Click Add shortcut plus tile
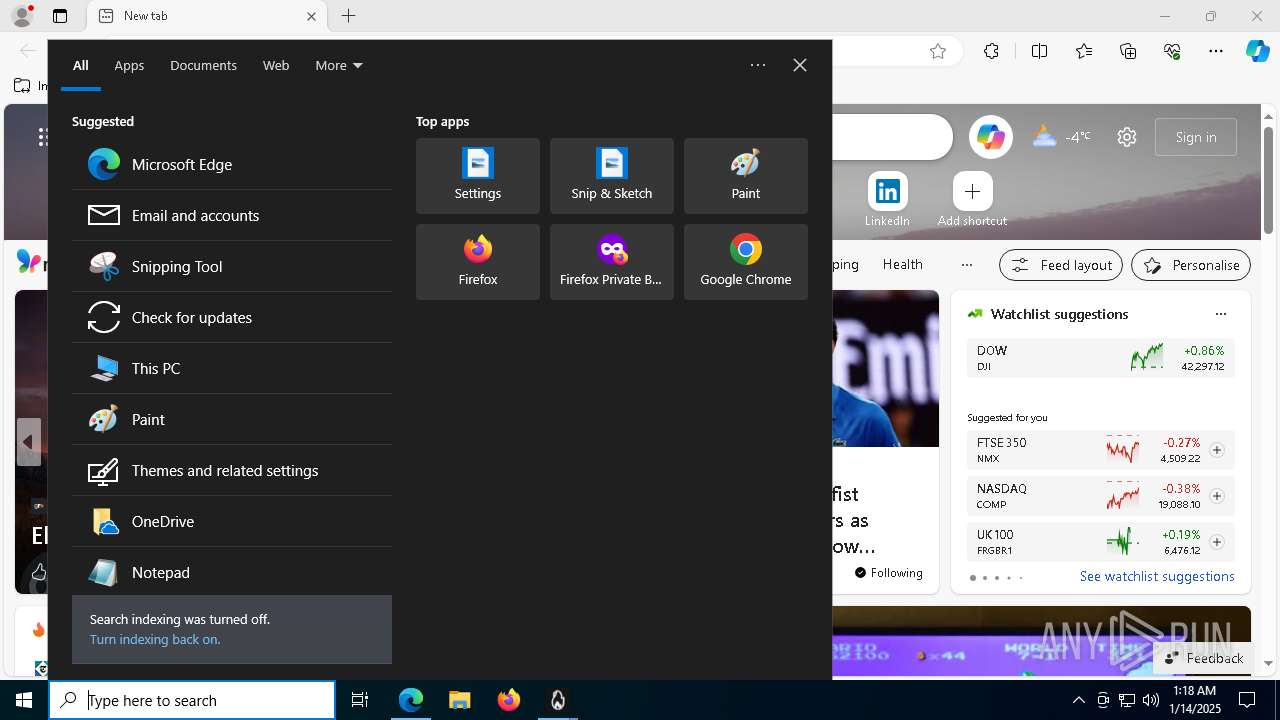 [x=972, y=200]
